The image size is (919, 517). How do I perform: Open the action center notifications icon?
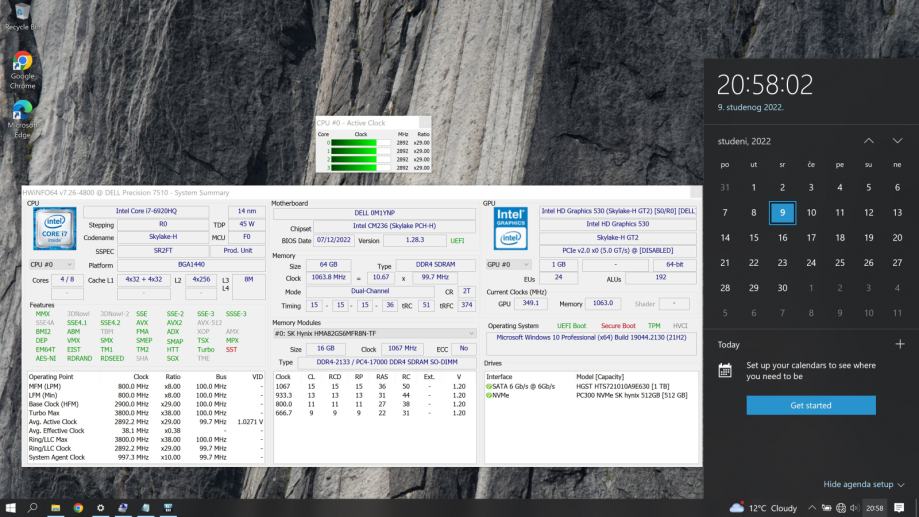click(899, 508)
